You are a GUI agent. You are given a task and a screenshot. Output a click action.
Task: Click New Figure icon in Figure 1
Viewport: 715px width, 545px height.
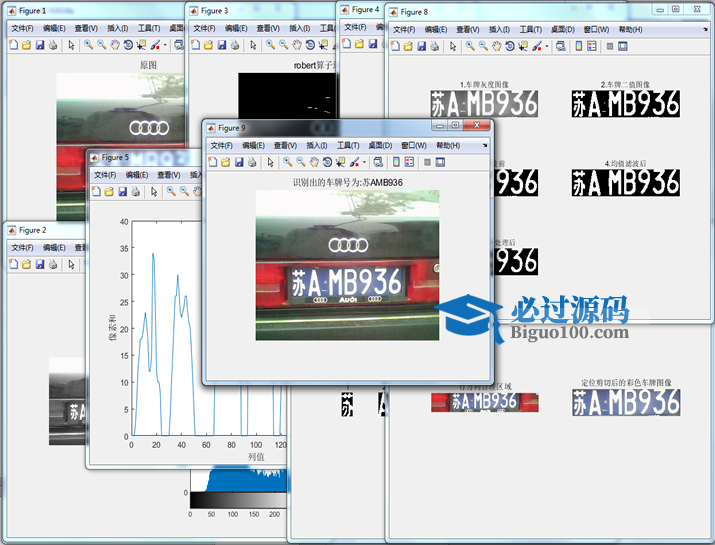(x=13, y=45)
